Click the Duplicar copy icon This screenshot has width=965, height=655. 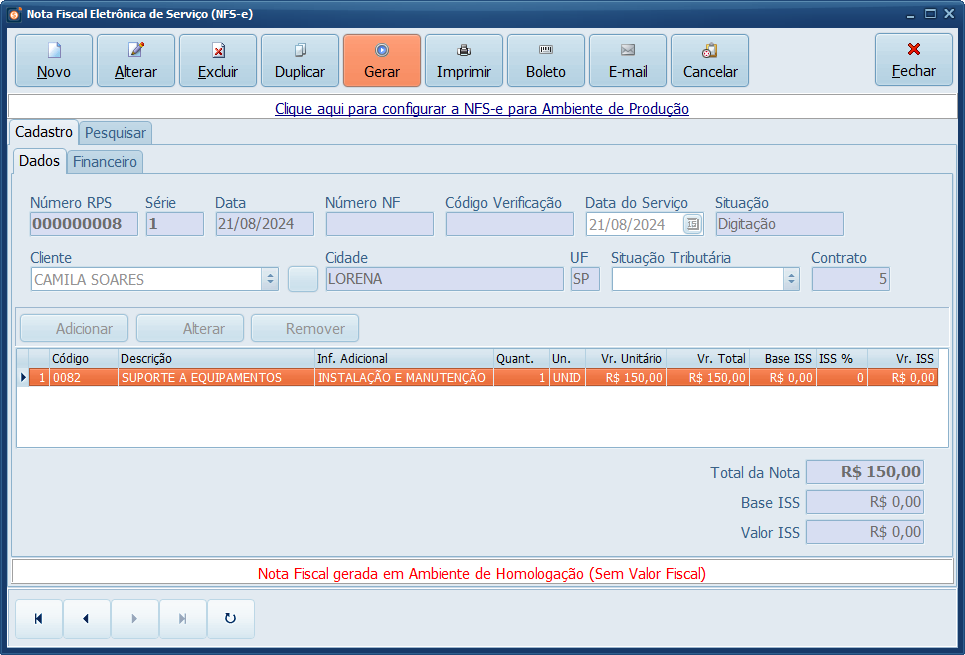tap(300, 50)
